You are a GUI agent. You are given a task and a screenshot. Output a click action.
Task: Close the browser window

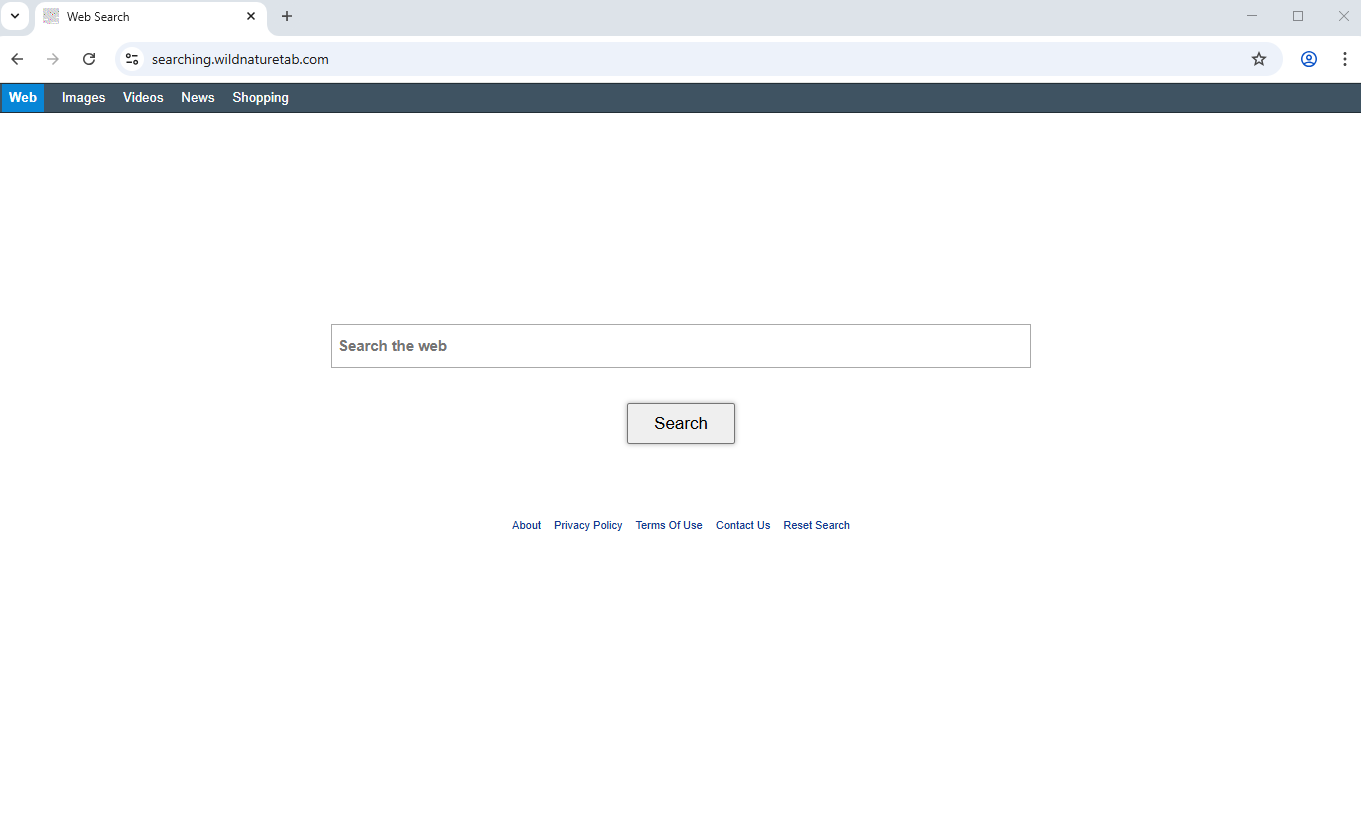[x=1343, y=16]
